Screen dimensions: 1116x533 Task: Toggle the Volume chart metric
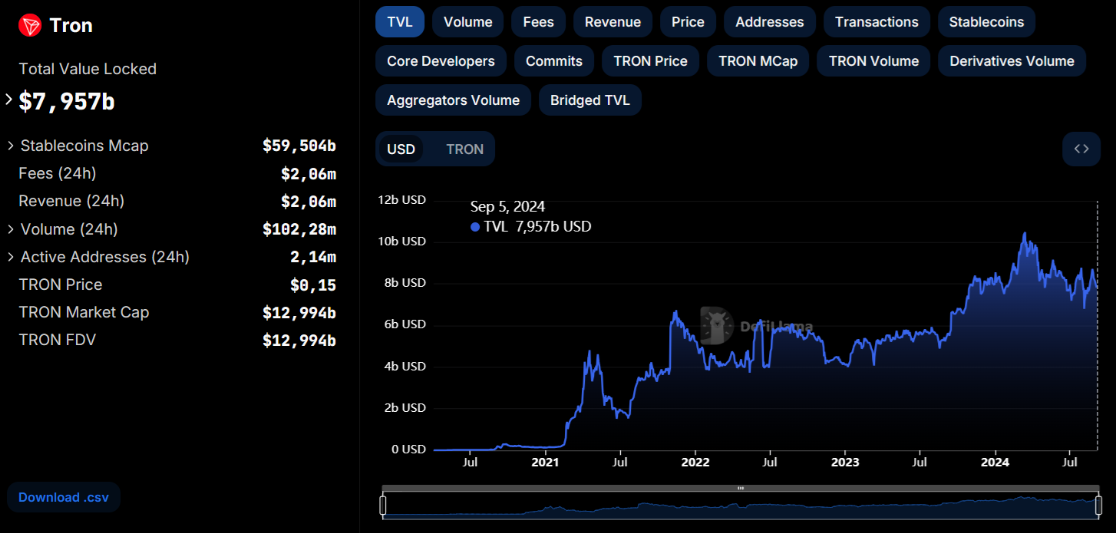(x=468, y=22)
